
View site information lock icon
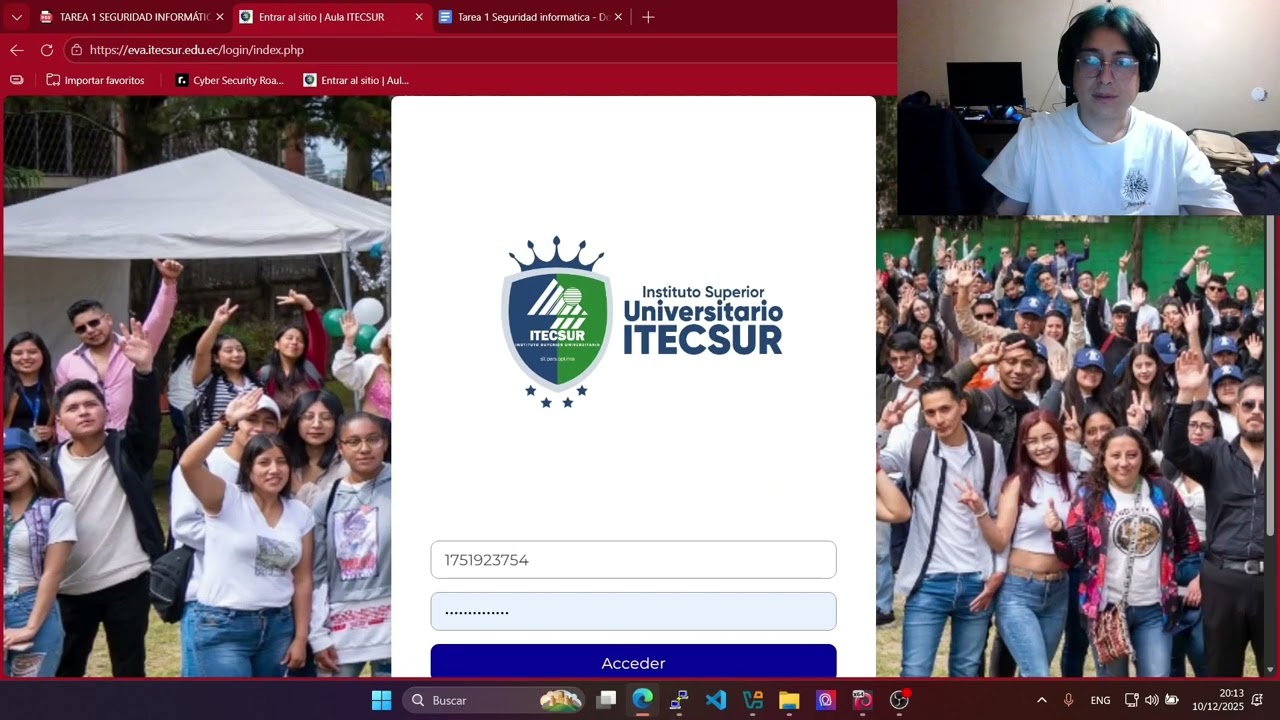(x=77, y=50)
